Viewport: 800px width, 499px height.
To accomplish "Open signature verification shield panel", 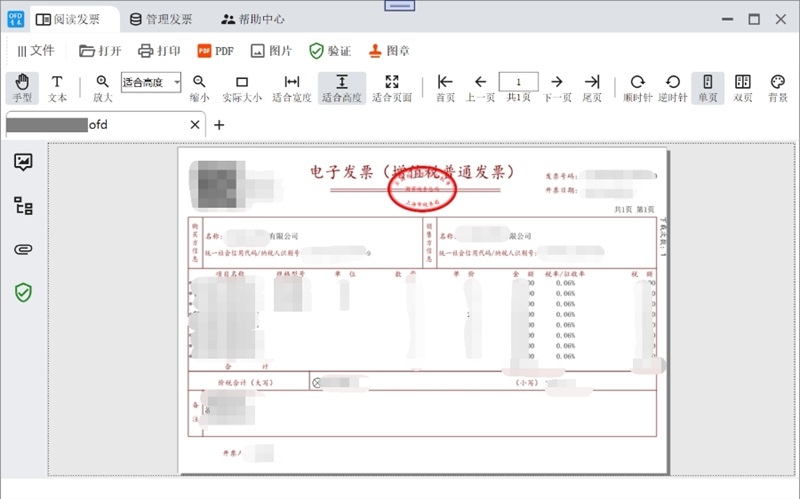I will point(23,292).
